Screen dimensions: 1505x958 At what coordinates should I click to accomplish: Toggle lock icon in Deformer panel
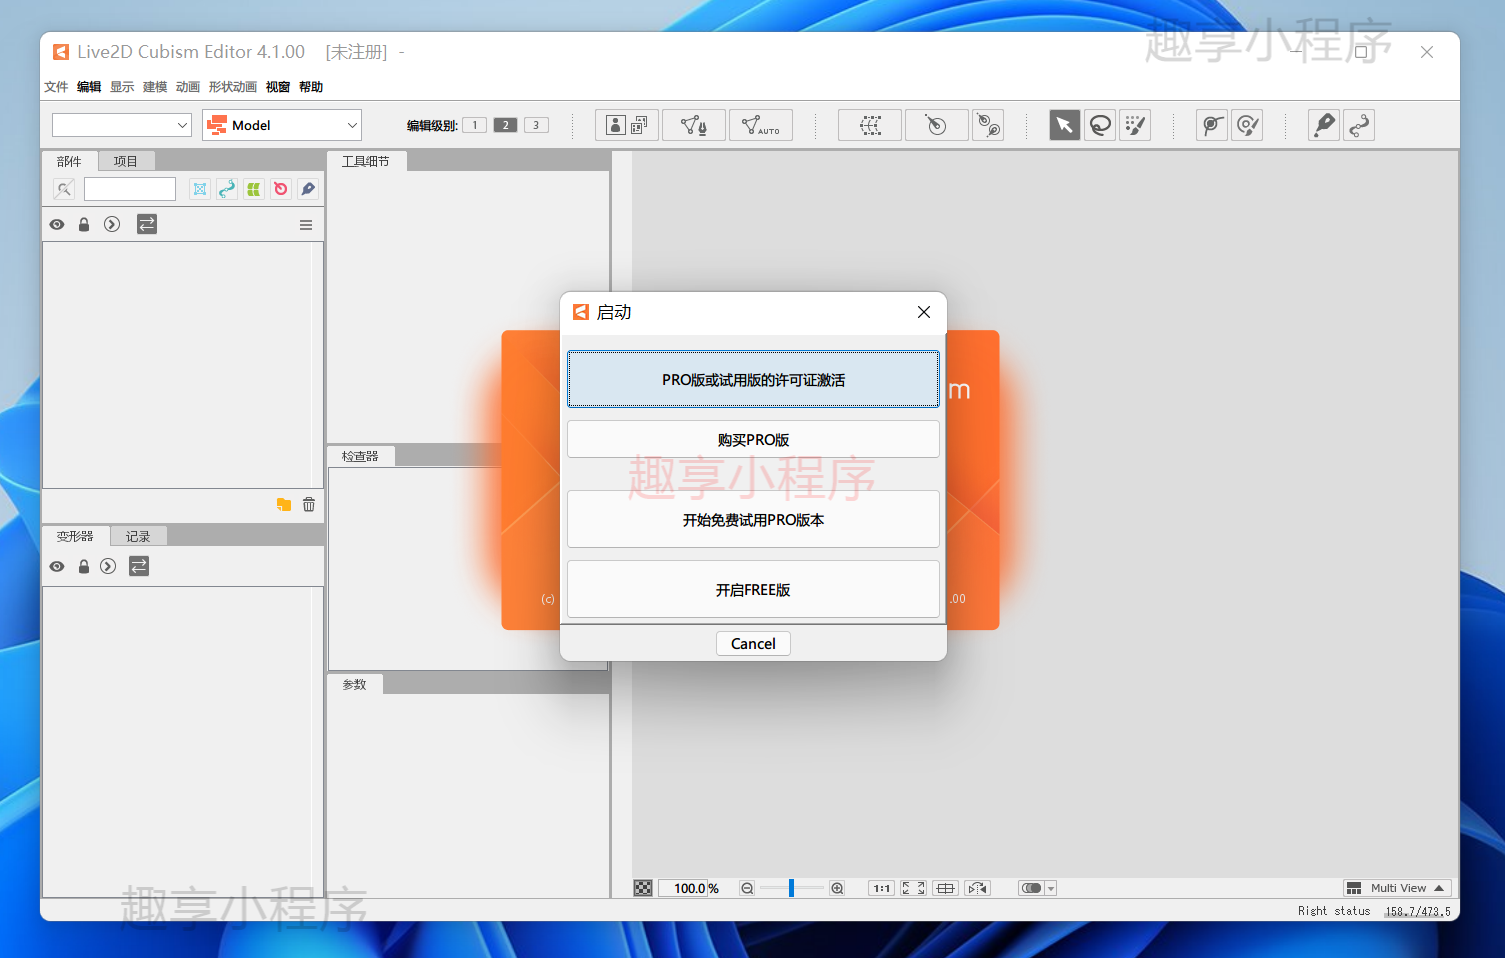coord(84,567)
